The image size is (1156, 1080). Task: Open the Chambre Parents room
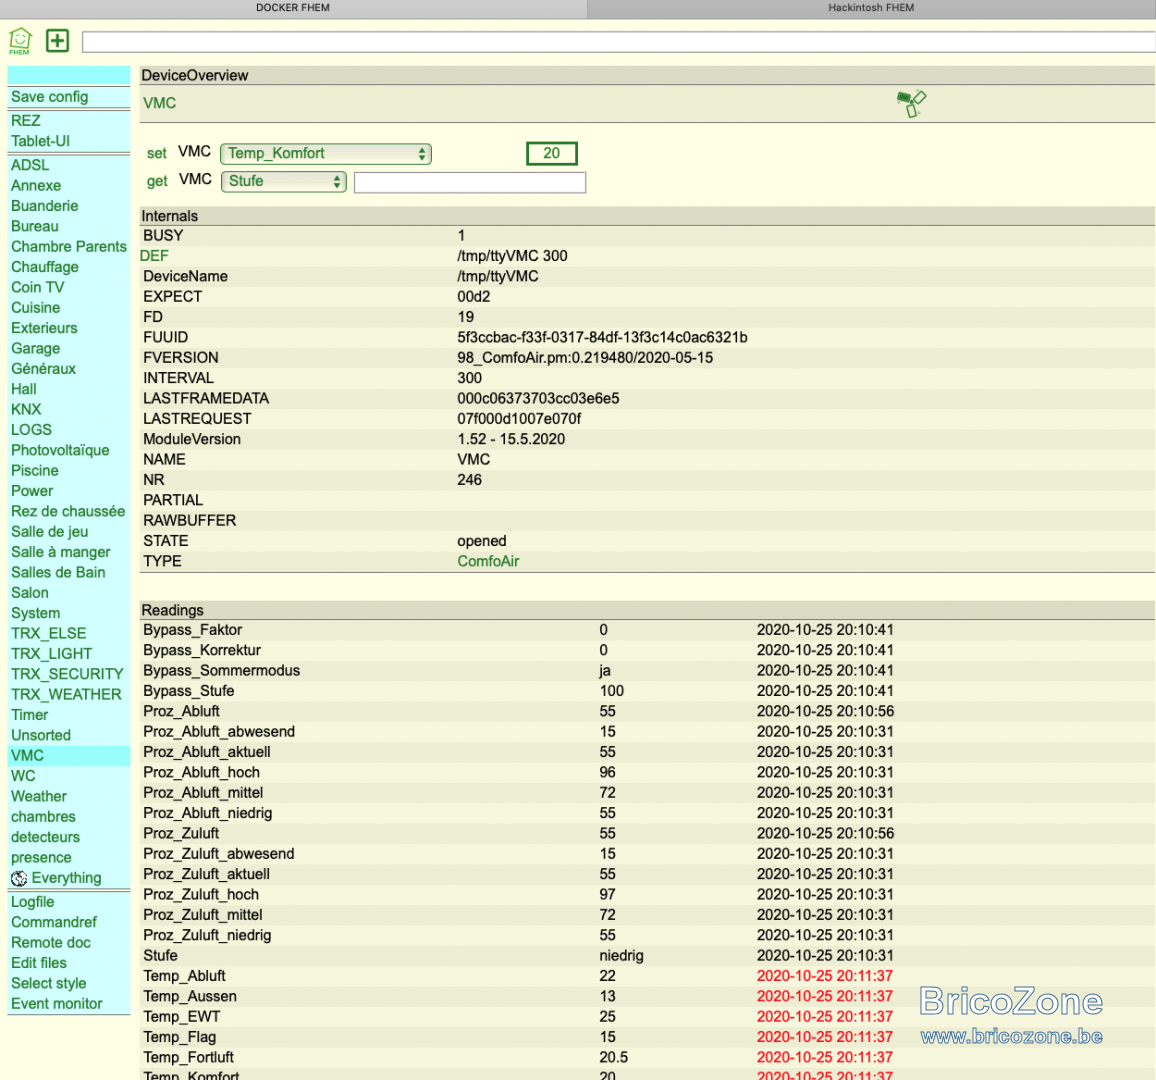click(x=69, y=246)
